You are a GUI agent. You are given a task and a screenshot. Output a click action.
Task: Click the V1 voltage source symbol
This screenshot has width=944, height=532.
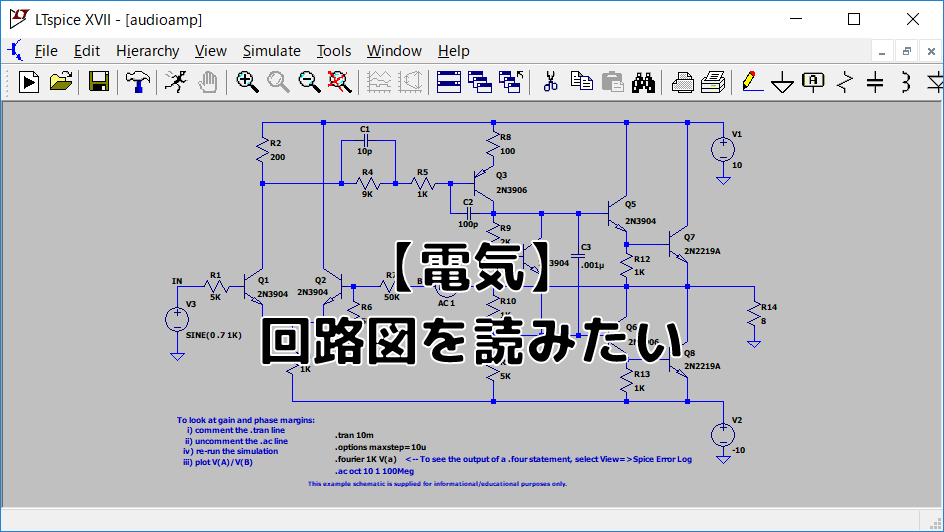pos(723,149)
